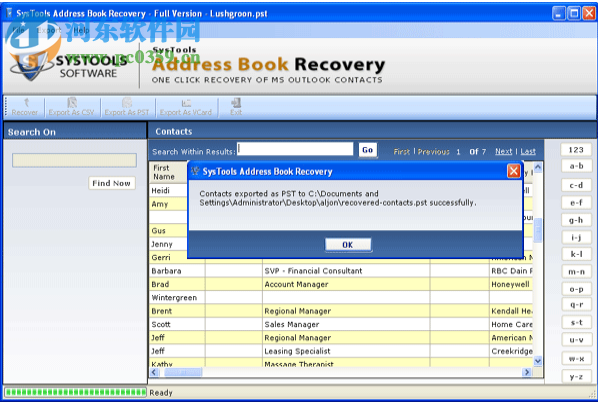Filter contacts by i-j index
Image resolution: width=598 pixels, height=402 pixels.
pyautogui.click(x=576, y=238)
